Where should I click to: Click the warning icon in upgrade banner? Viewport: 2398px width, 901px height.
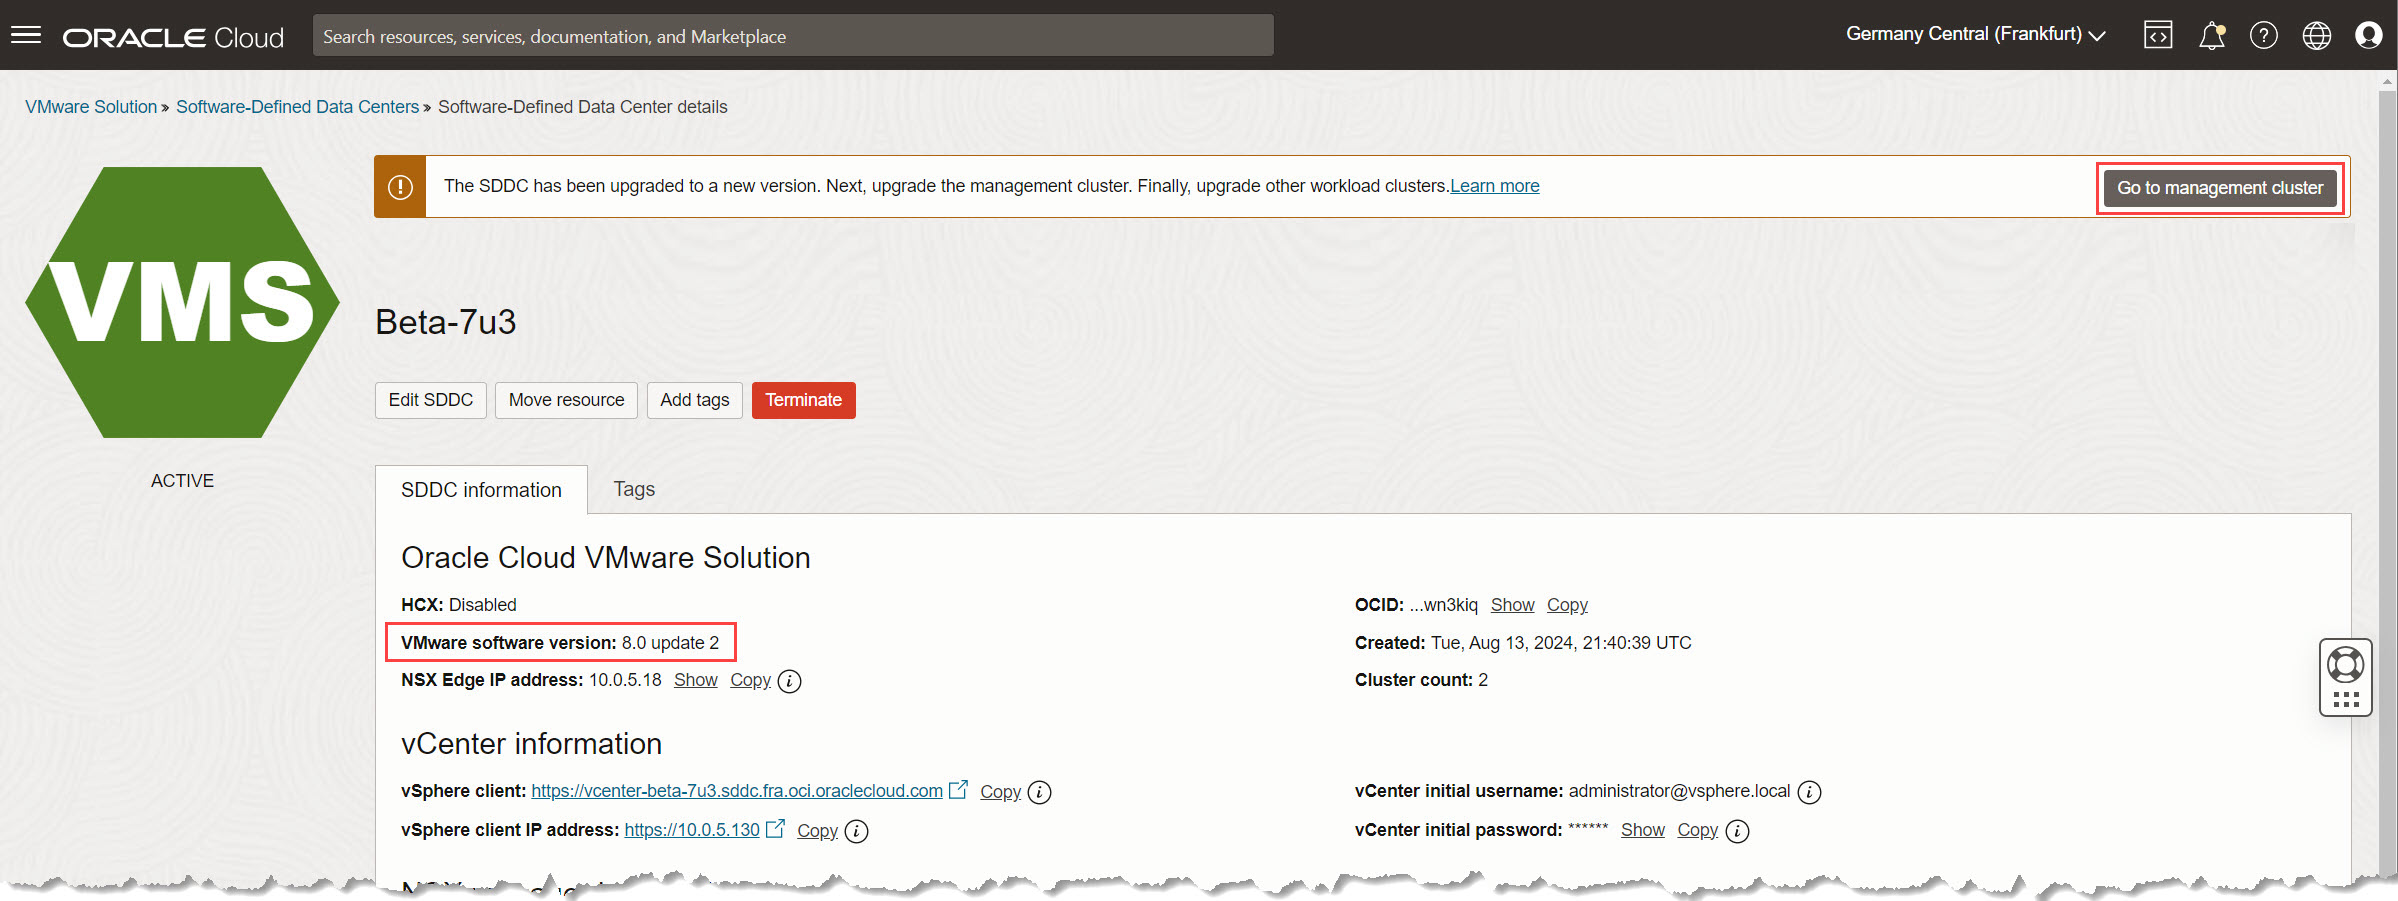point(400,187)
